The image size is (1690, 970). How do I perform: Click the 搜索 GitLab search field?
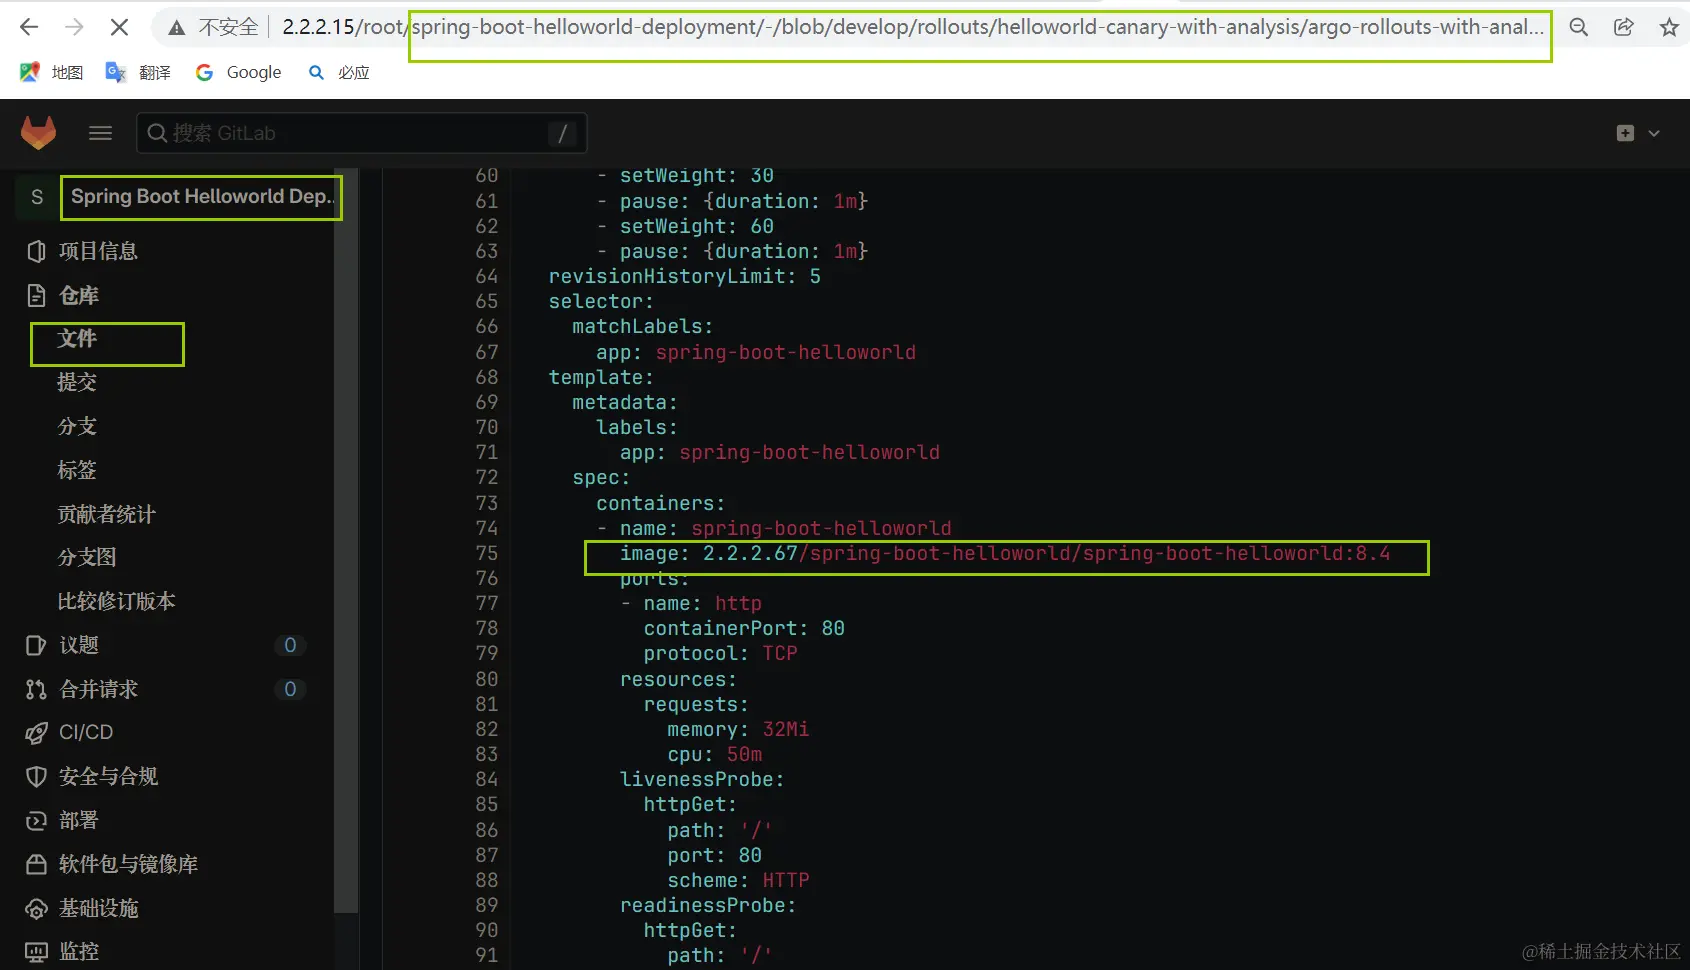coord(361,133)
